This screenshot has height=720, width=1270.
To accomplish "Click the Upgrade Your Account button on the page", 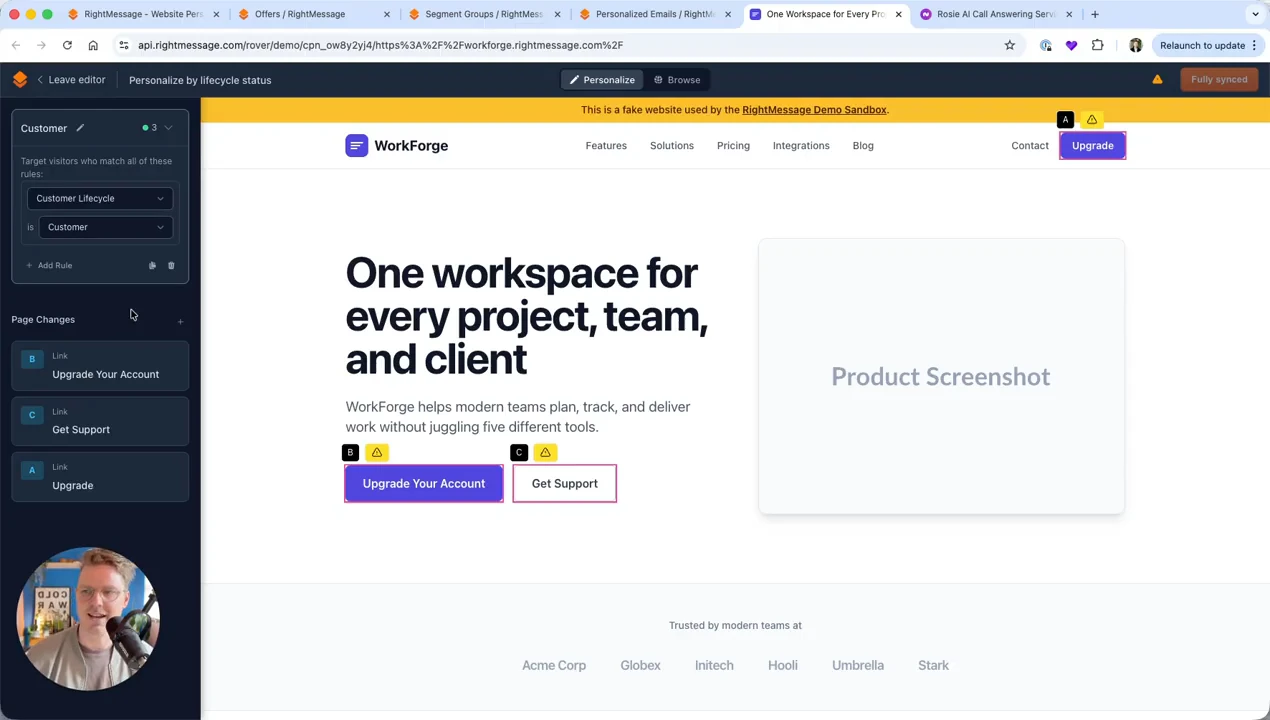I will [424, 484].
